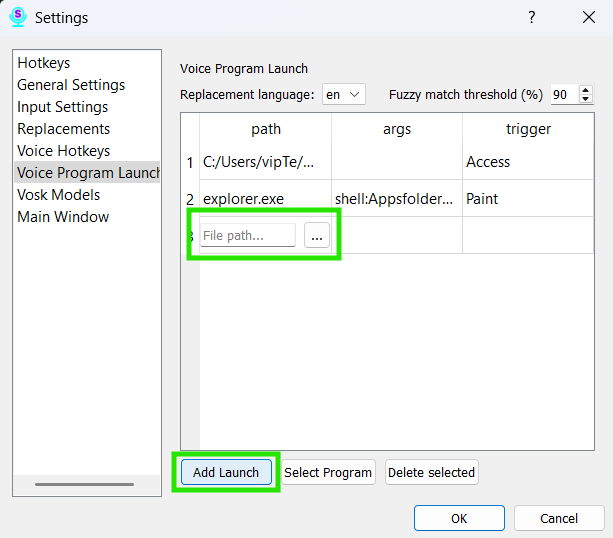The image size is (613, 538).
Task: Select the Access trigger cell
Action: pos(528,162)
